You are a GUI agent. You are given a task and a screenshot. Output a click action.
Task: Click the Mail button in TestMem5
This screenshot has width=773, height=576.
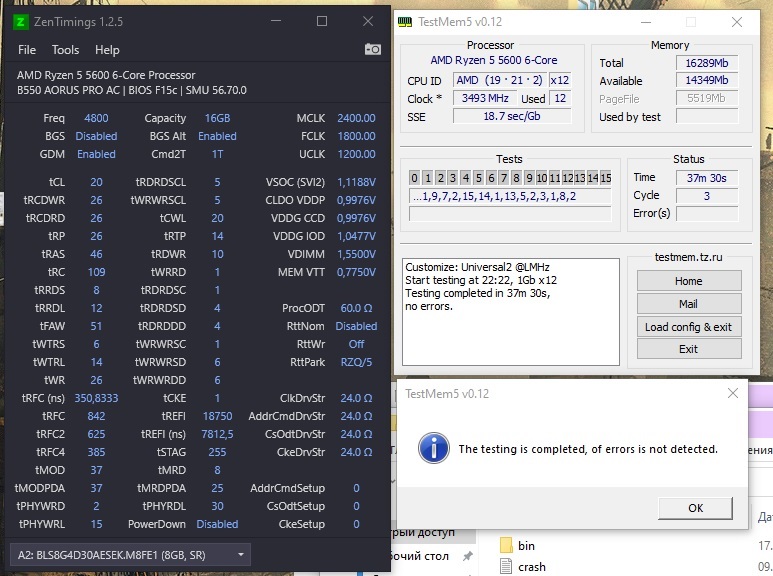(x=689, y=304)
